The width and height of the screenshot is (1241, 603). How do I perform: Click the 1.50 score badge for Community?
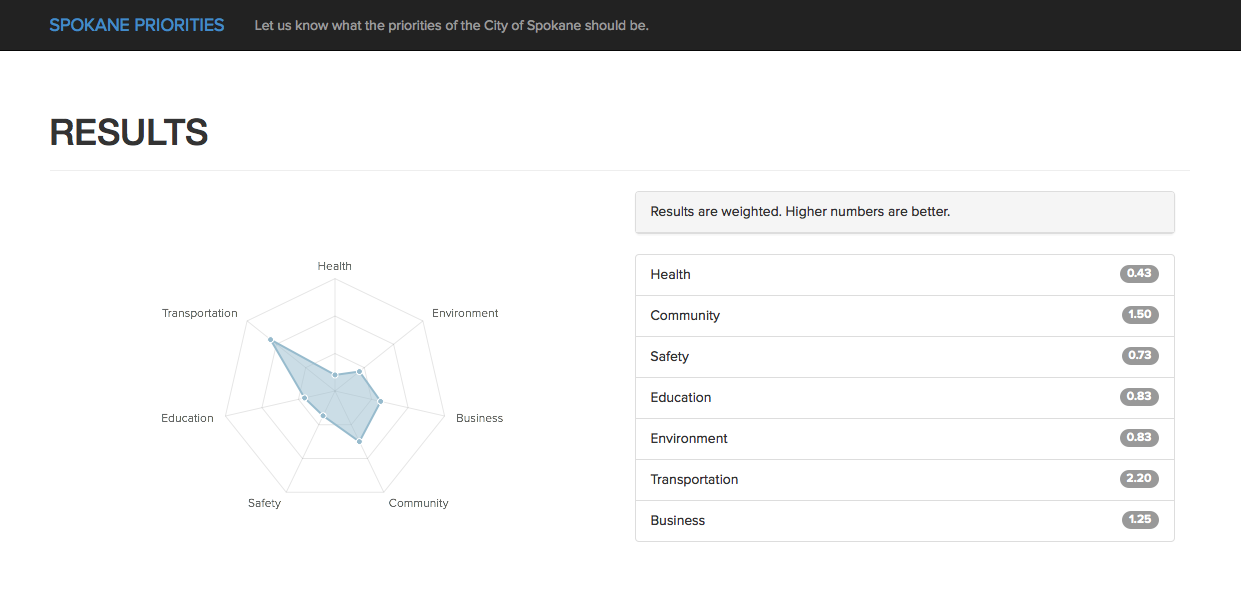(x=1140, y=315)
